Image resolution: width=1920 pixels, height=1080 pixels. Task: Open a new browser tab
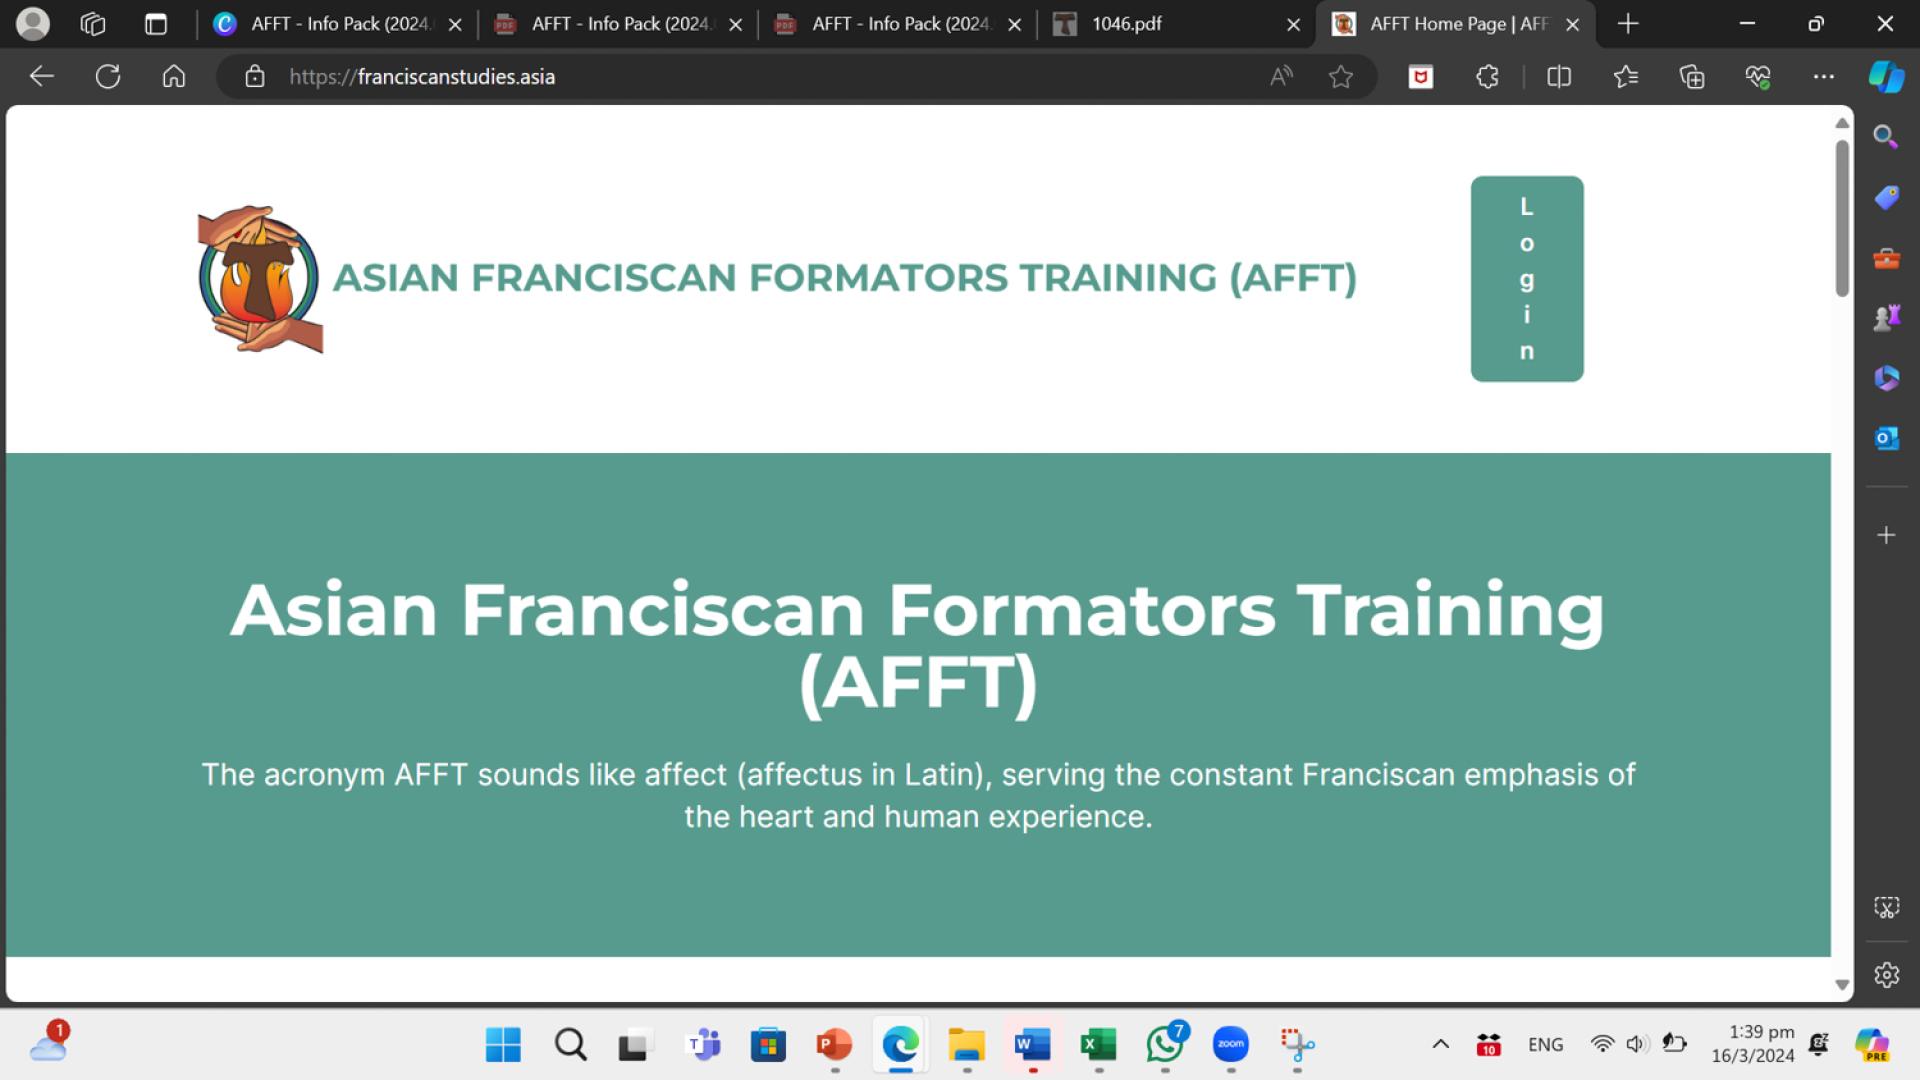click(1628, 24)
